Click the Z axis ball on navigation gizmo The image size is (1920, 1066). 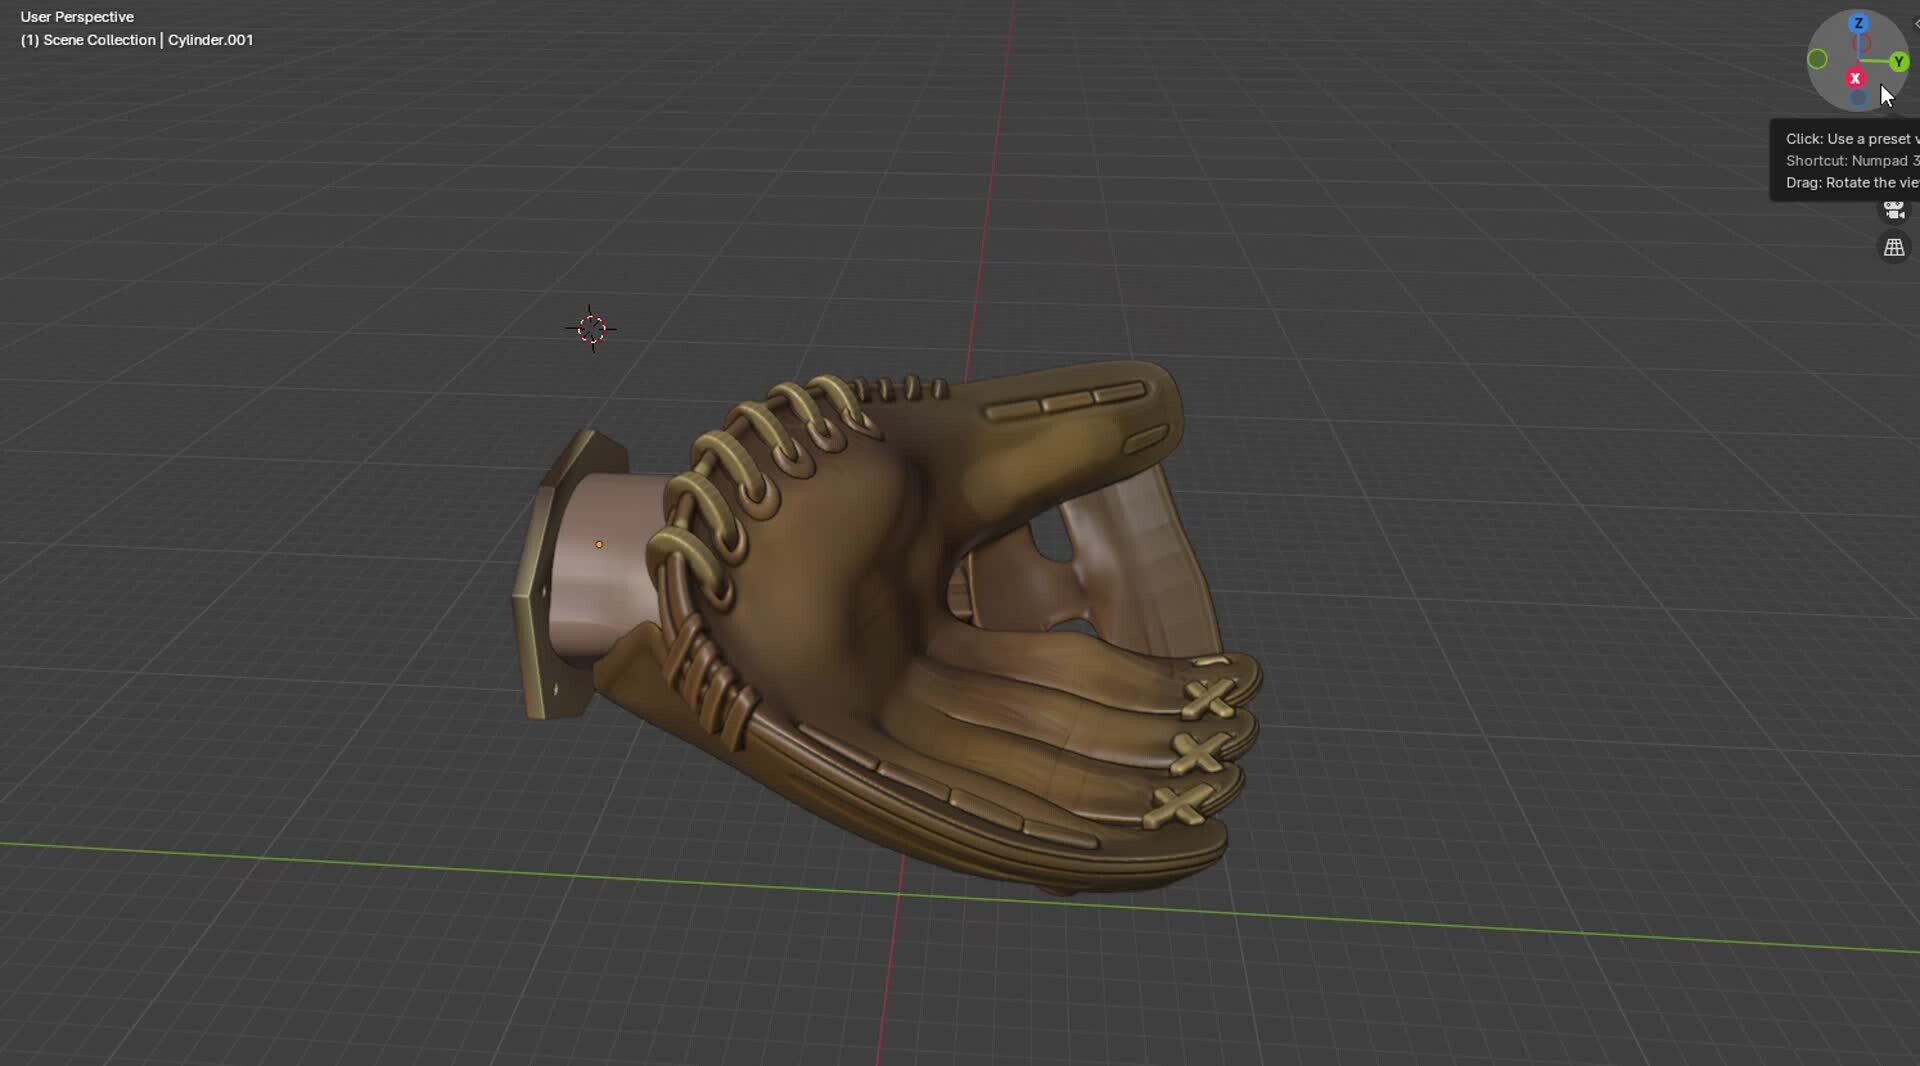pyautogui.click(x=1858, y=23)
